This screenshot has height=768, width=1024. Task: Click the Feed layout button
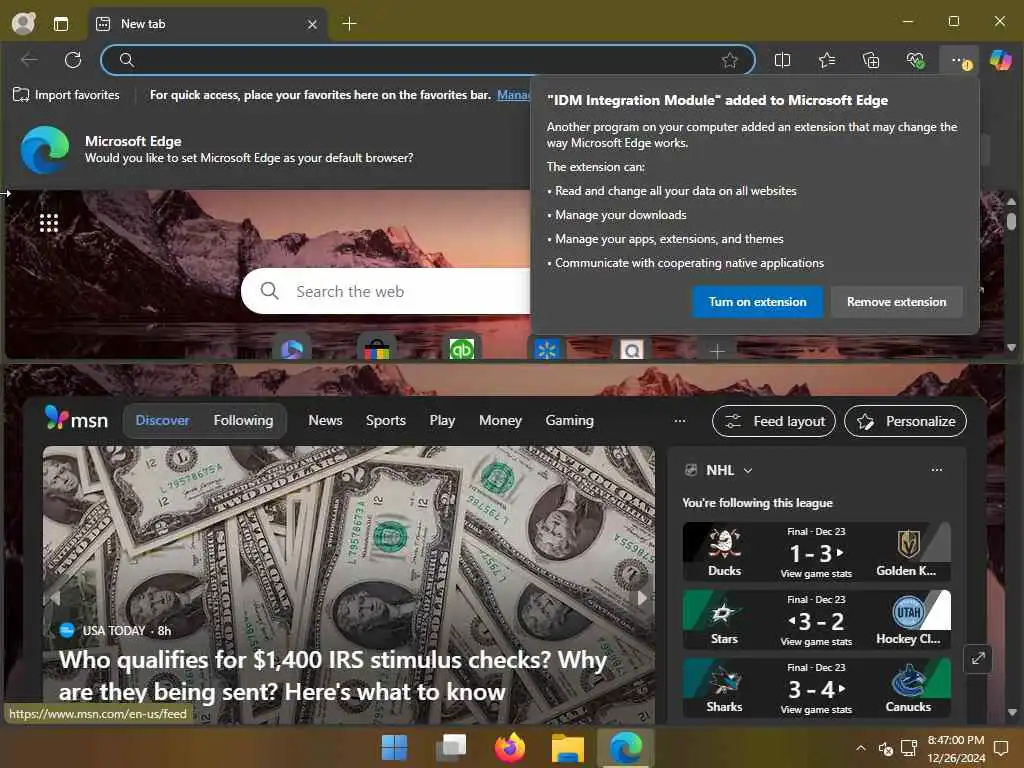tap(774, 421)
